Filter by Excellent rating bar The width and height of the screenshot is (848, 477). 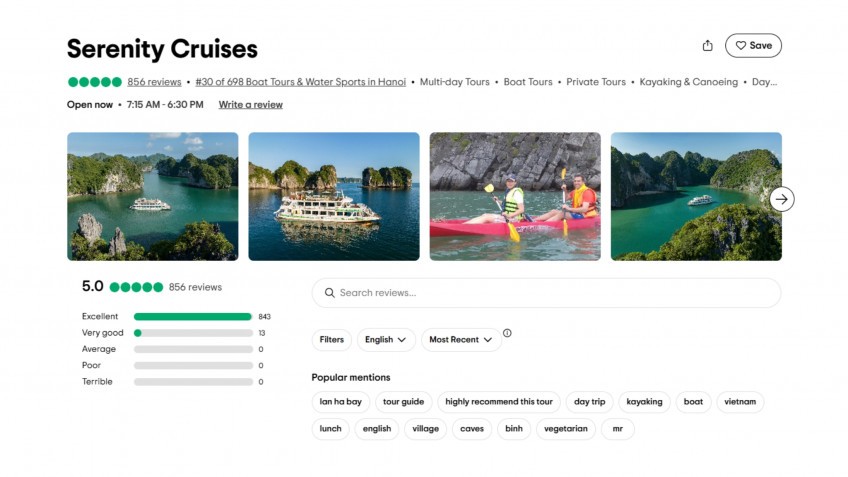(x=192, y=316)
